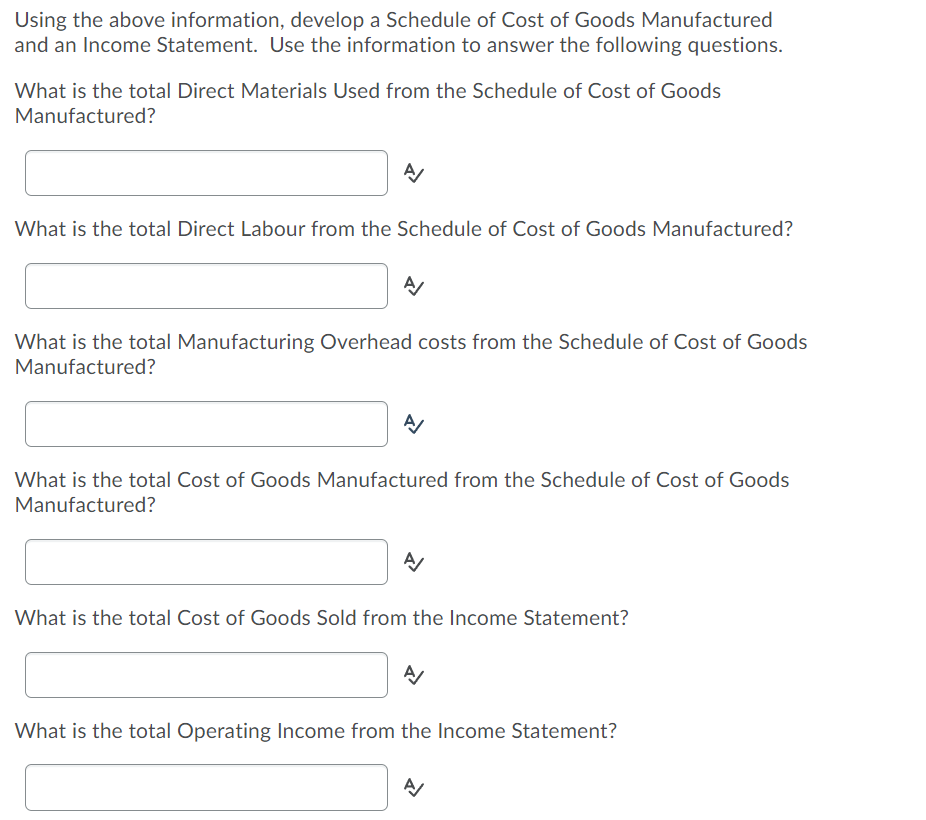
Task: Focus the Direct Materials Used answer field
Action: pos(206,173)
